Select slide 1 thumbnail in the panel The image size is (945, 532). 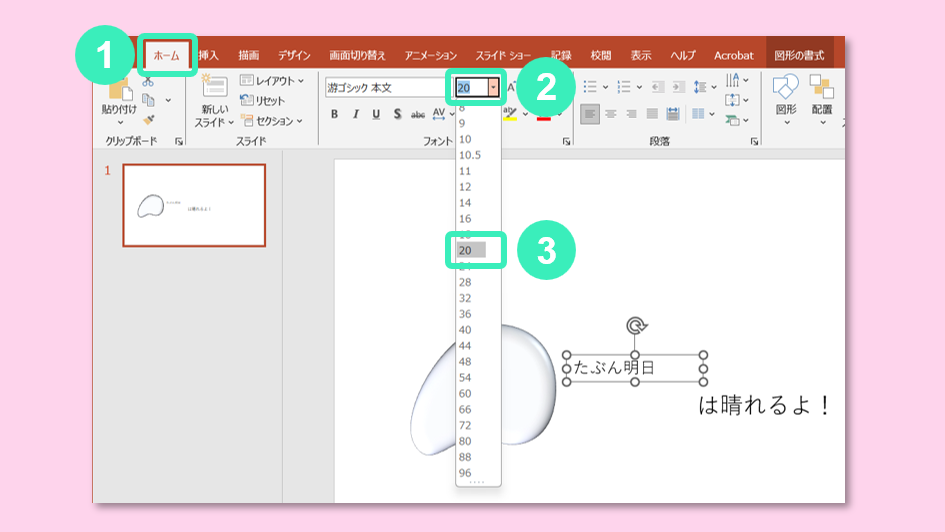(x=194, y=205)
